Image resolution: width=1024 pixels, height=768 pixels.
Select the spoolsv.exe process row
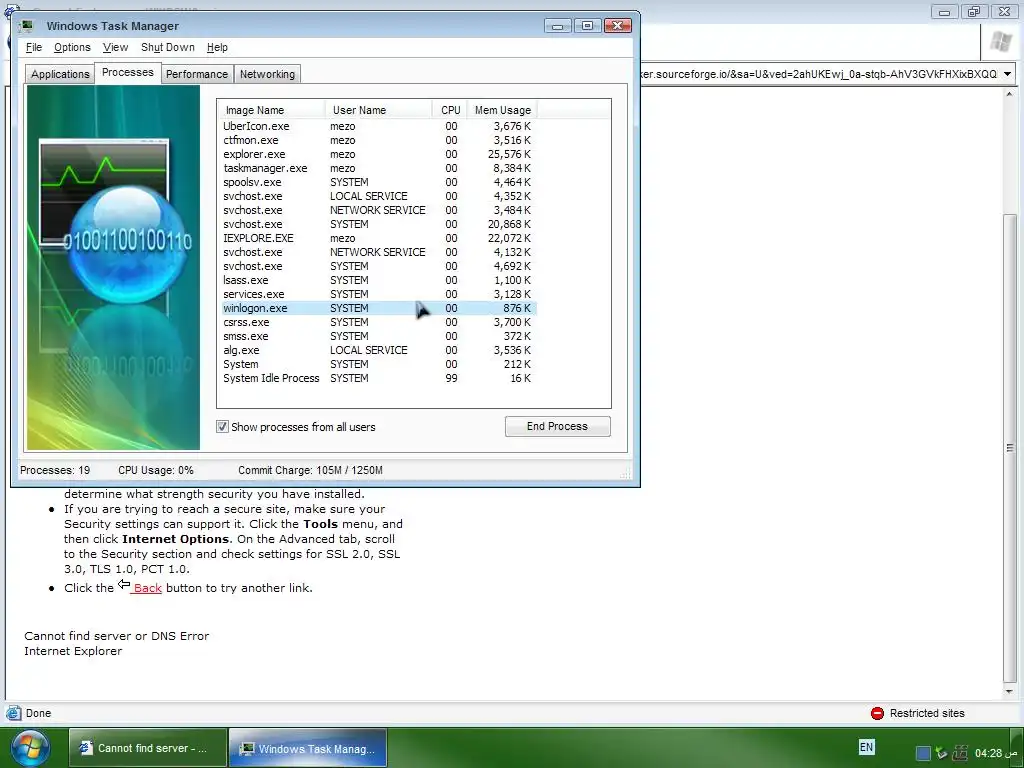pos(377,182)
